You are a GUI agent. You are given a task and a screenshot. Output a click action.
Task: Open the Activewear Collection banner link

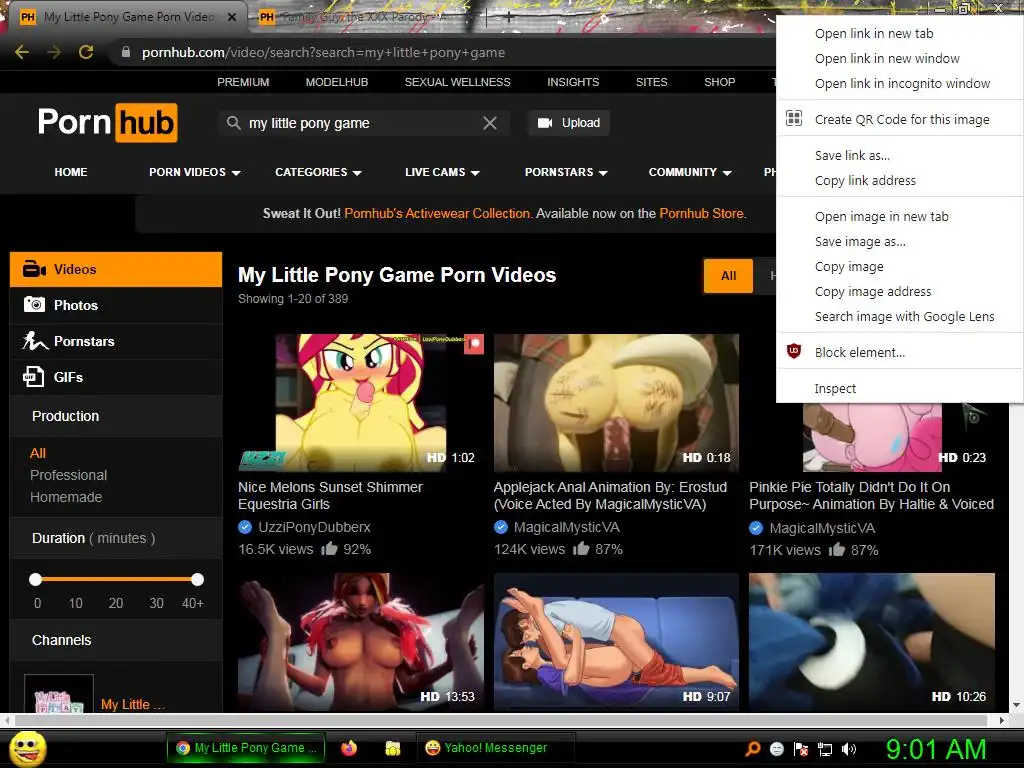438,214
